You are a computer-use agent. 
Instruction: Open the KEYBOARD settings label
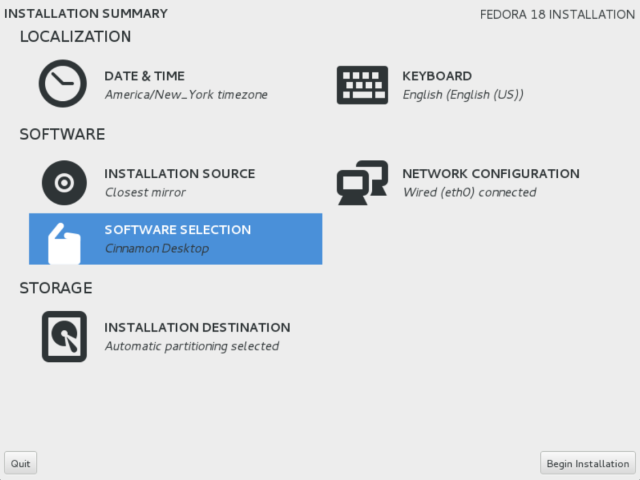(437, 76)
